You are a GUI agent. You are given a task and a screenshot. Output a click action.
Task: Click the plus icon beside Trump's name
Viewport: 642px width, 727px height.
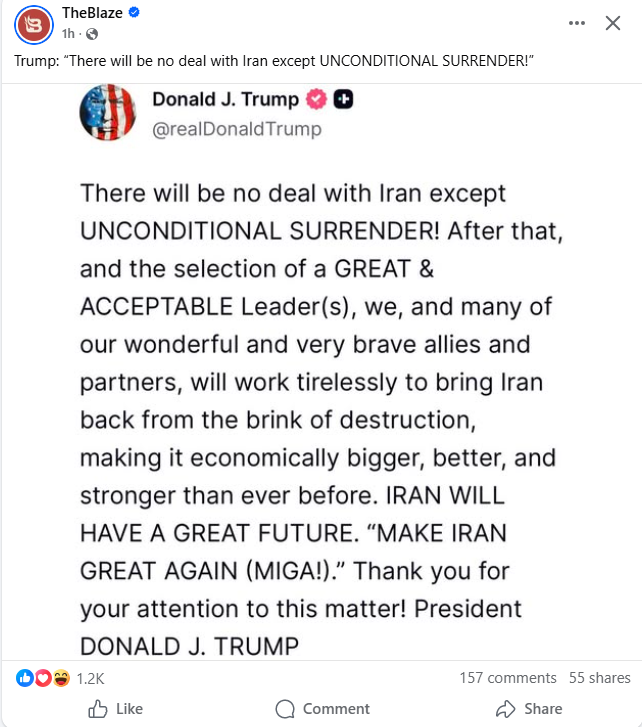point(341,99)
